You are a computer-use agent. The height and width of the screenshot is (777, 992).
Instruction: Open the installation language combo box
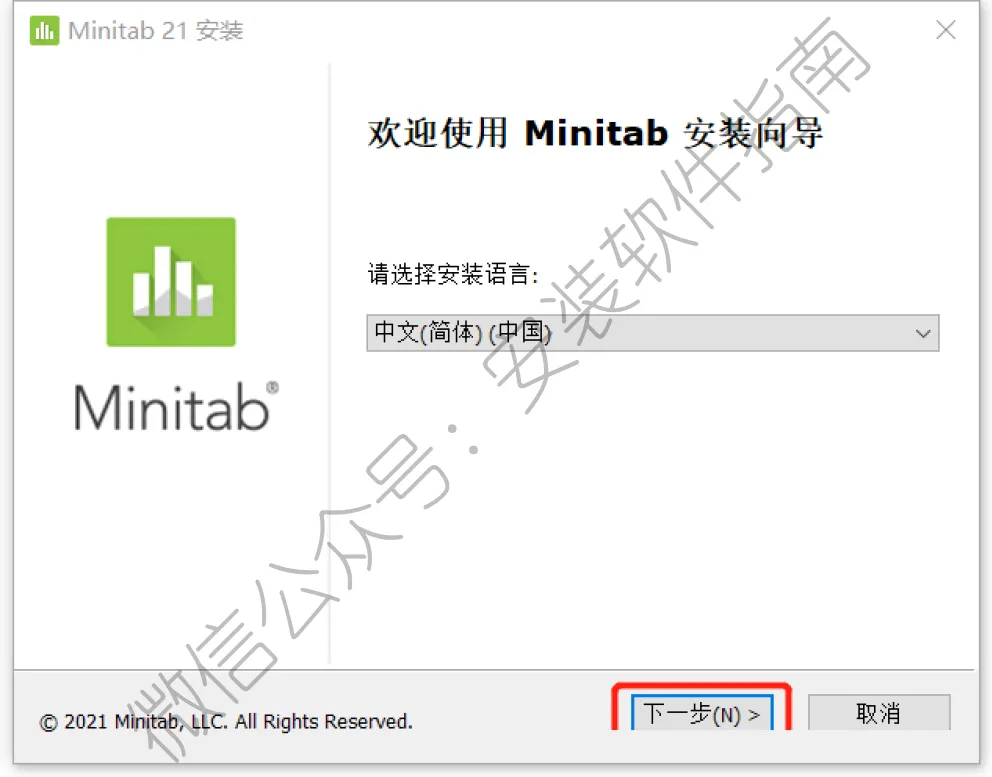(652, 333)
